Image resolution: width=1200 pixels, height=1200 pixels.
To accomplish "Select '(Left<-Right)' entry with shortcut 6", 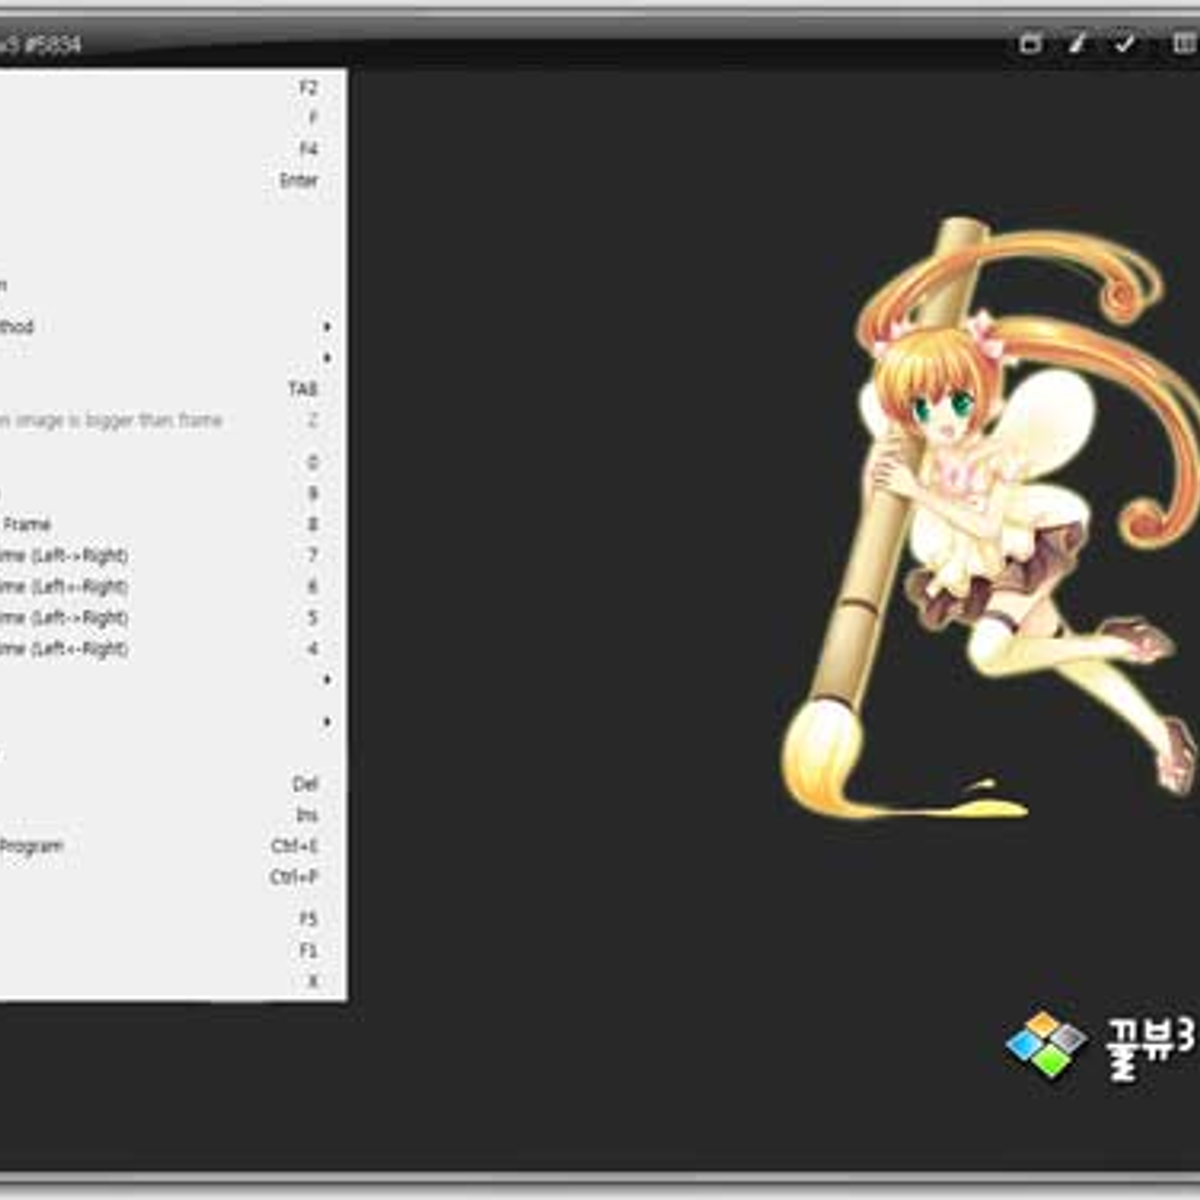I will pyautogui.click(x=173, y=586).
